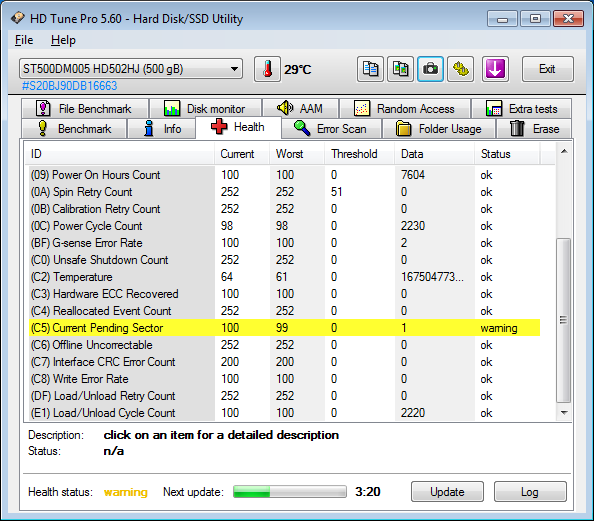
Task: Open the File Benchmark tab
Action: tap(85, 109)
